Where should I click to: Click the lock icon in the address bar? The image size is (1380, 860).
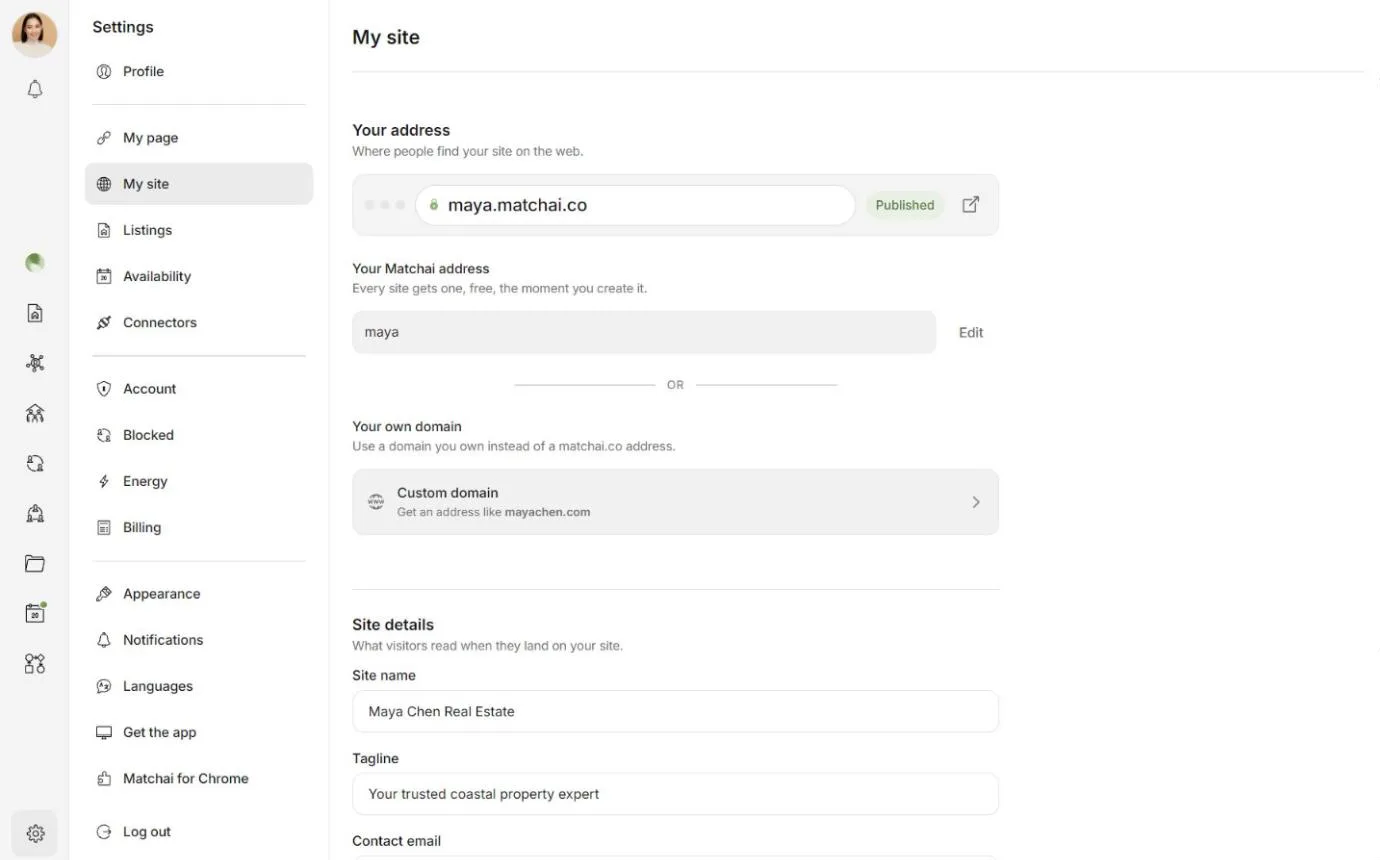[434, 205]
